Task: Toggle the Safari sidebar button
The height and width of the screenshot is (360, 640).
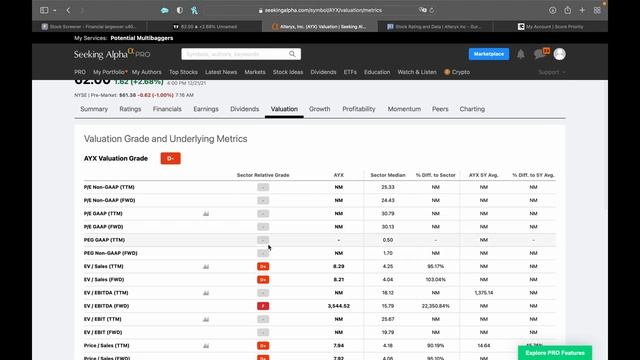Action: click(44, 10)
